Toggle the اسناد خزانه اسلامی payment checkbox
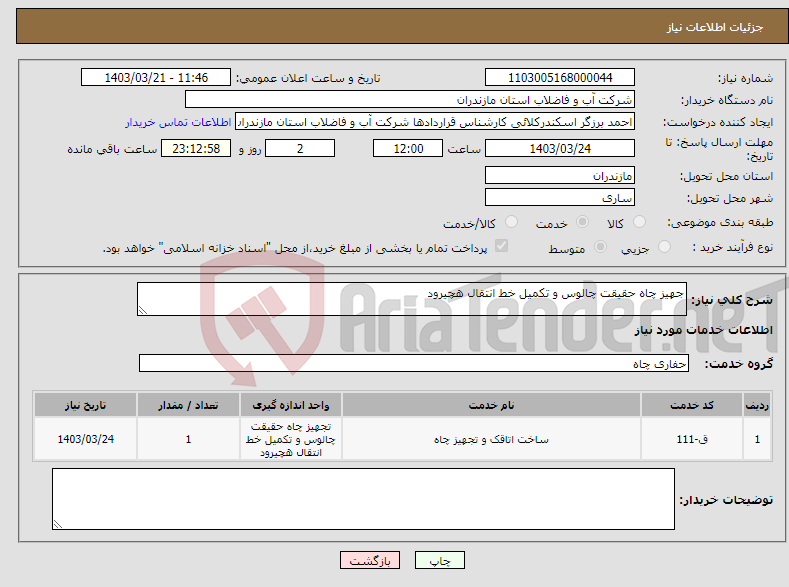789x587 pixels. [501, 246]
